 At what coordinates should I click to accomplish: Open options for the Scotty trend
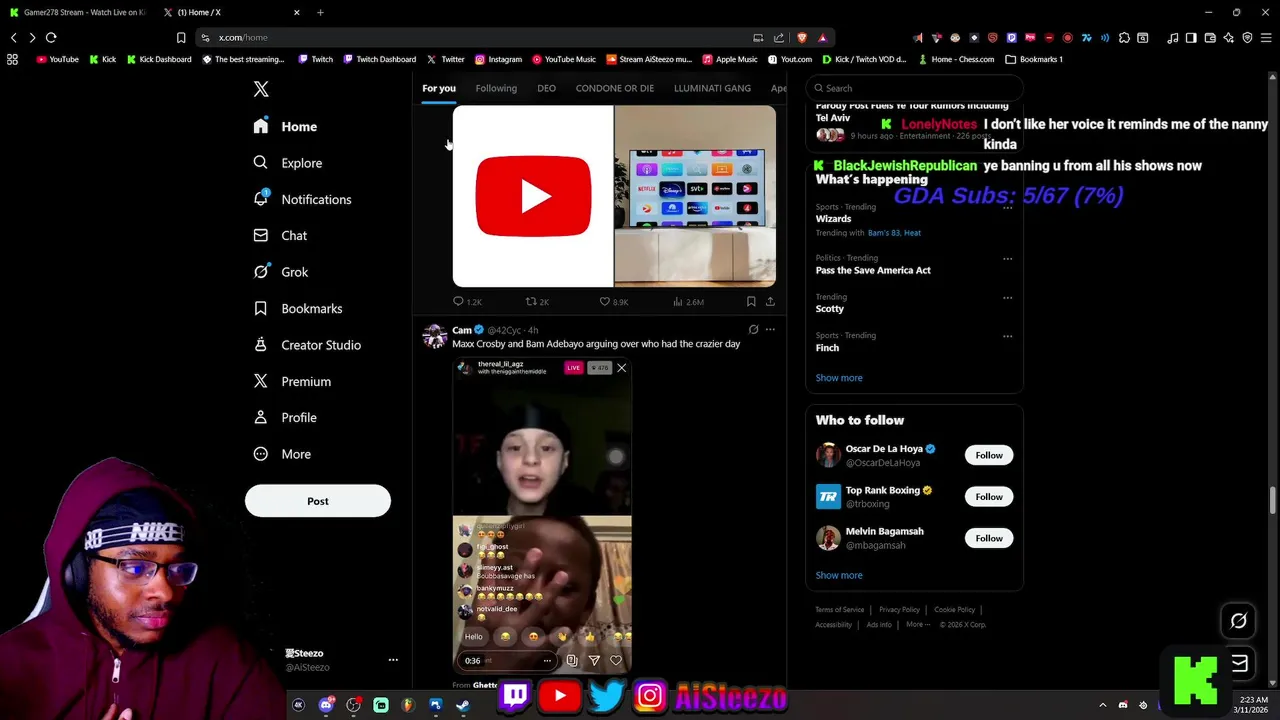(x=1007, y=297)
